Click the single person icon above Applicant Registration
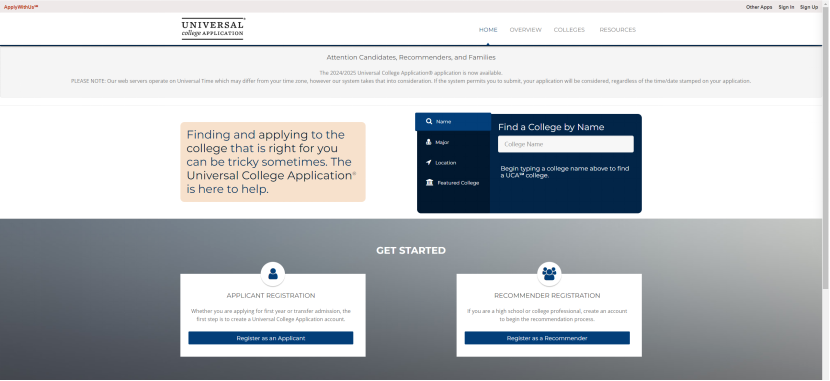 [x=273, y=274]
